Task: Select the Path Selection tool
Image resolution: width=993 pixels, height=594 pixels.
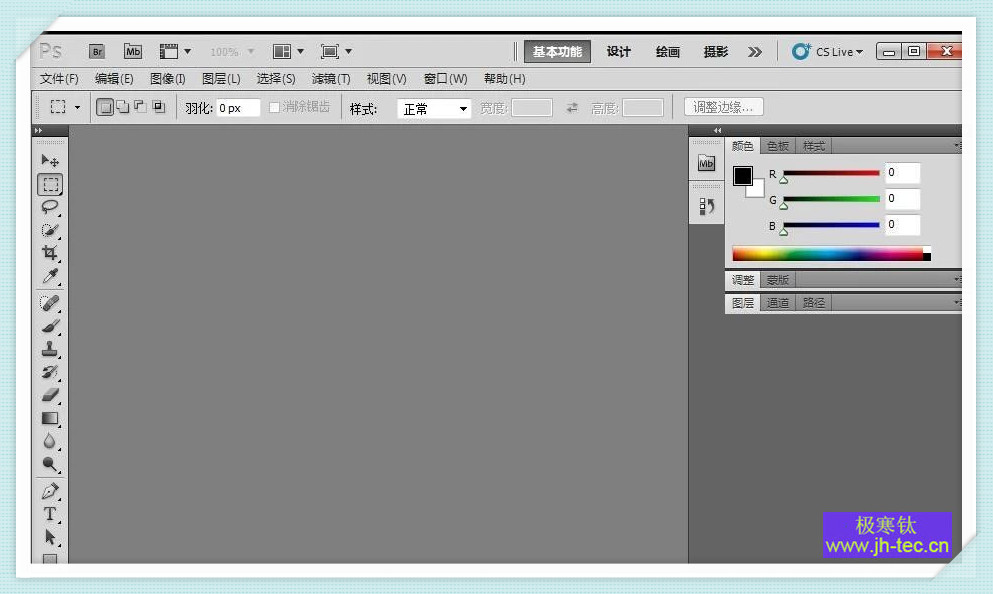Action: point(50,537)
